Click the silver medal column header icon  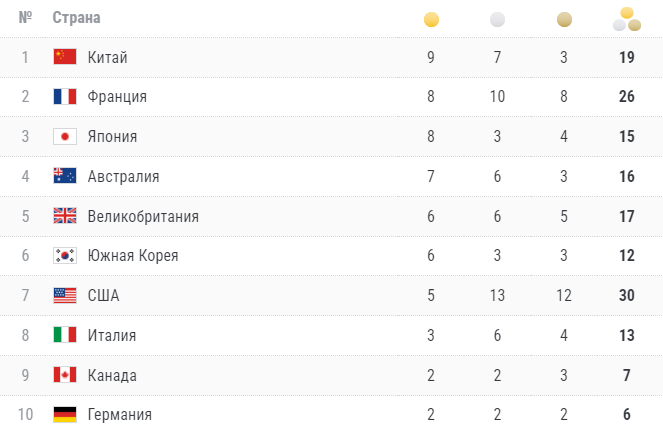coord(497,19)
